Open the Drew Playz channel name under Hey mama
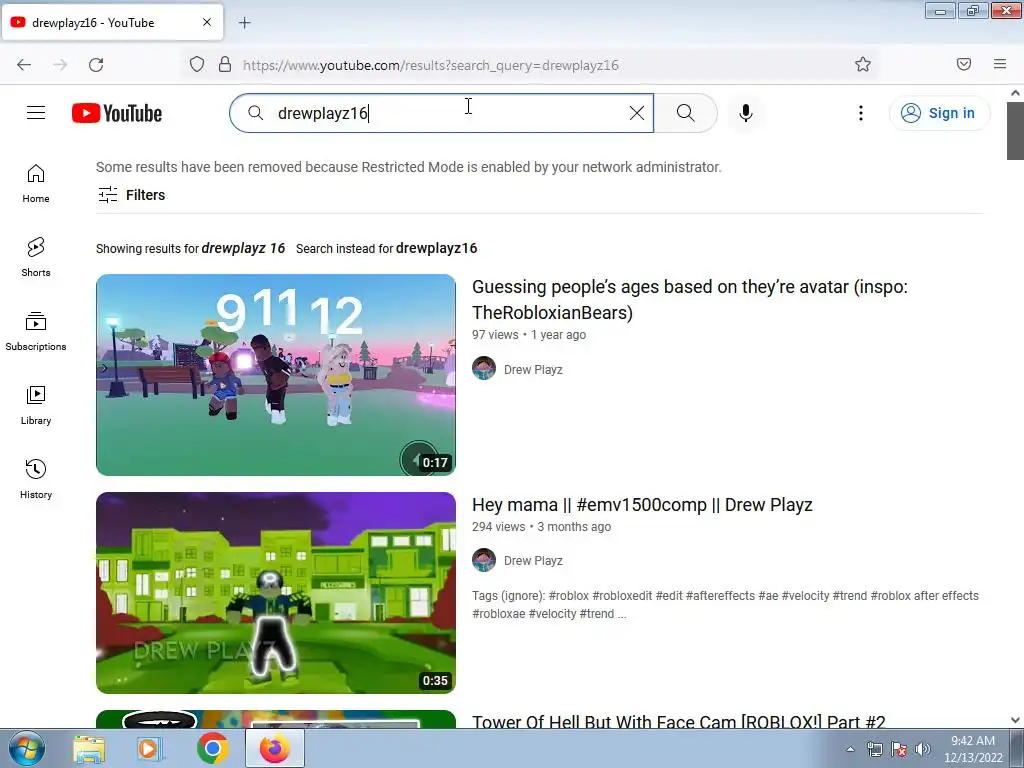The width and height of the screenshot is (1024, 768). [x=533, y=560]
